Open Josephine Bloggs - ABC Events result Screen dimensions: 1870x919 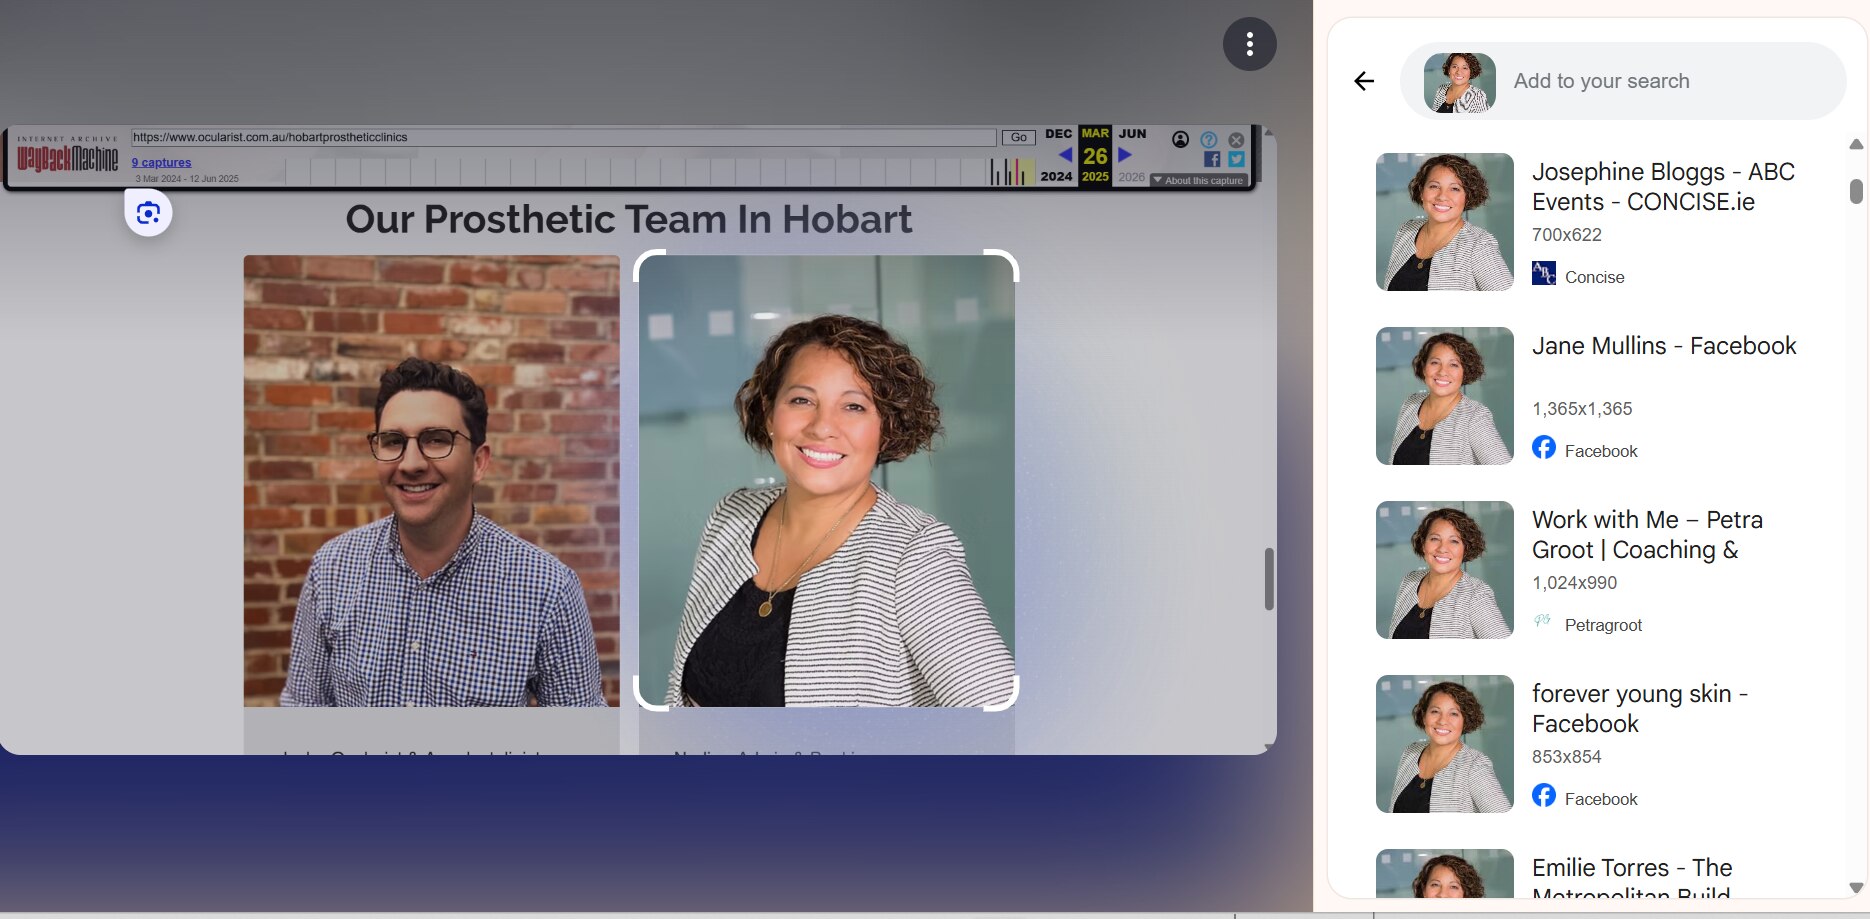1662,187
